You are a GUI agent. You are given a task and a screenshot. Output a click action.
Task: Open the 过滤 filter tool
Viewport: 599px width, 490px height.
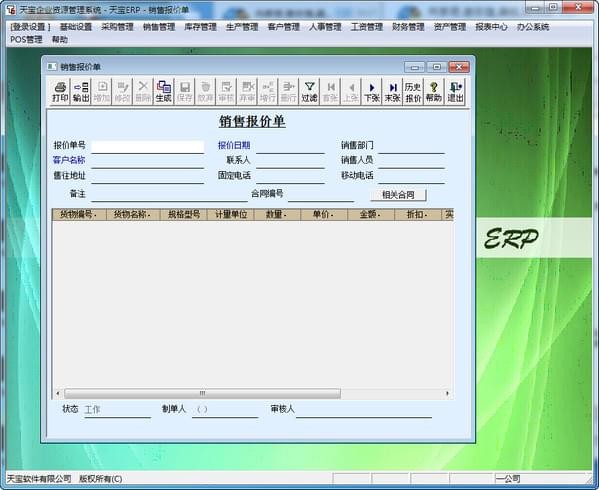pyautogui.click(x=309, y=92)
